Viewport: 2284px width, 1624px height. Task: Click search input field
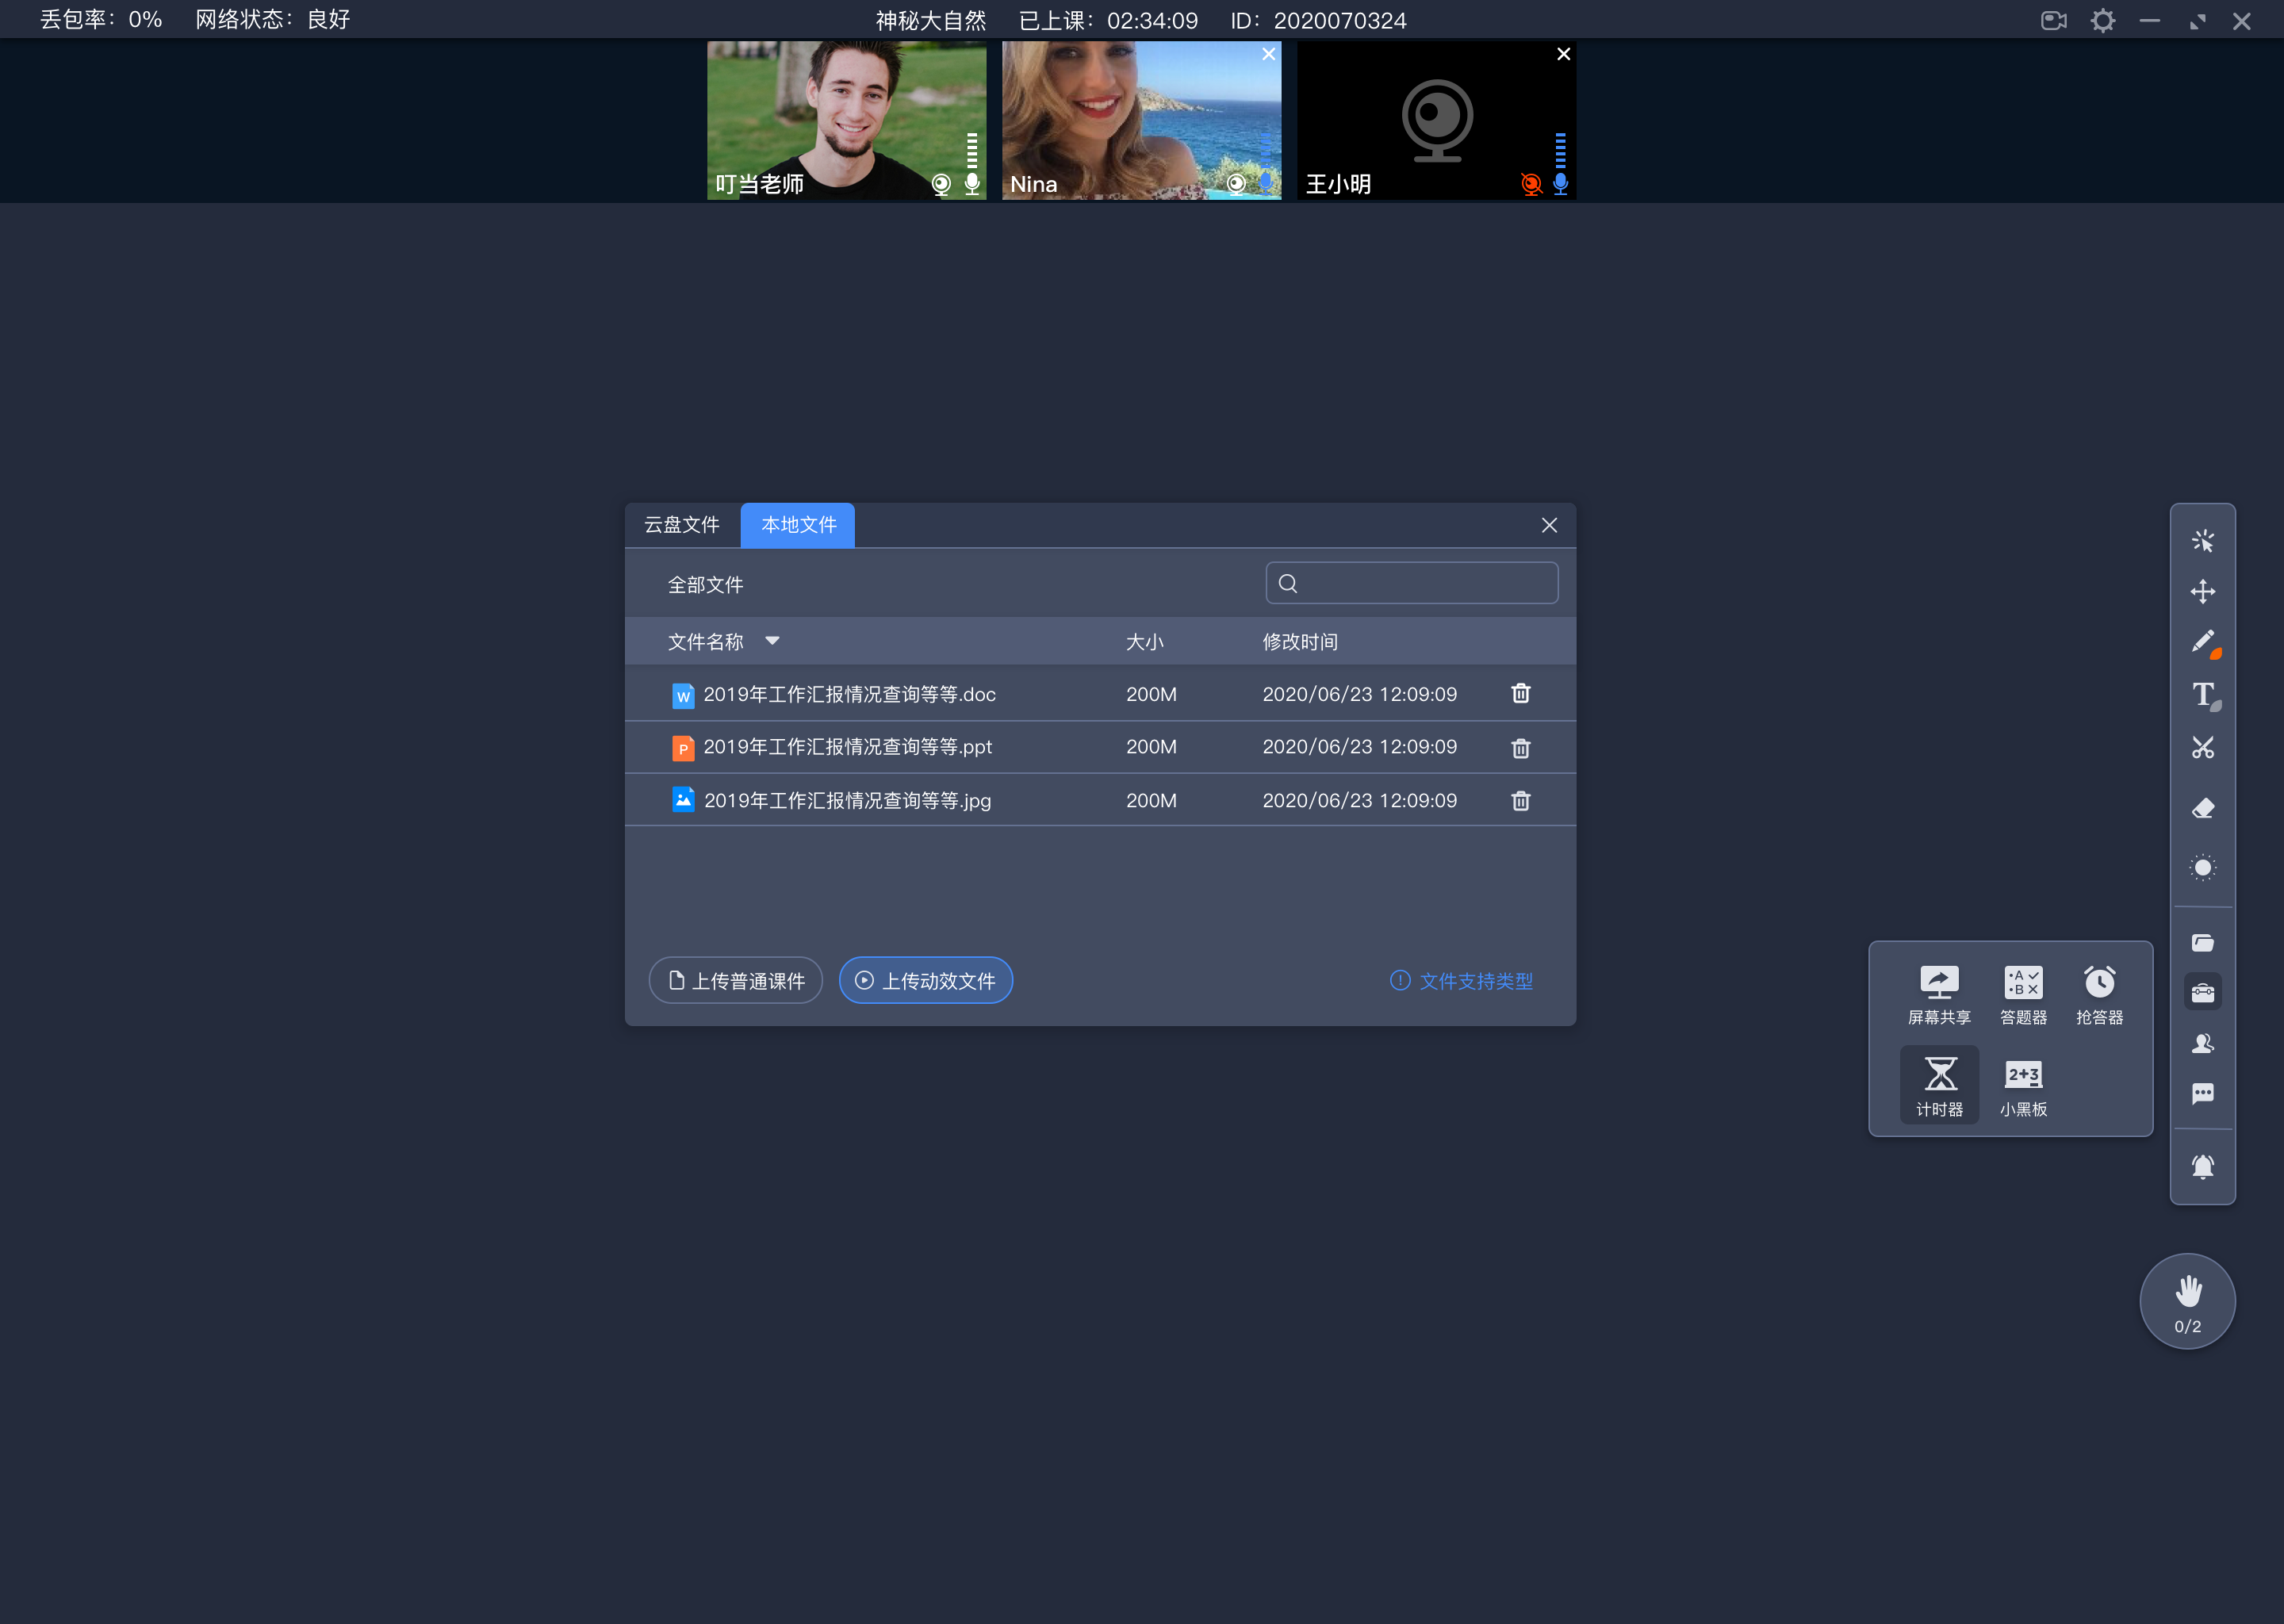pyautogui.click(x=1412, y=584)
